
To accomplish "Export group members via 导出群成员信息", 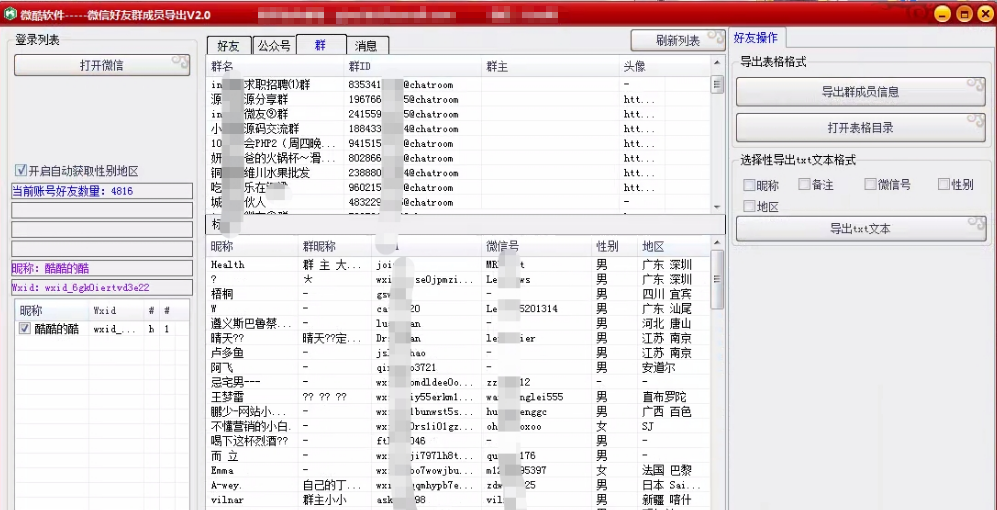I will click(860, 92).
